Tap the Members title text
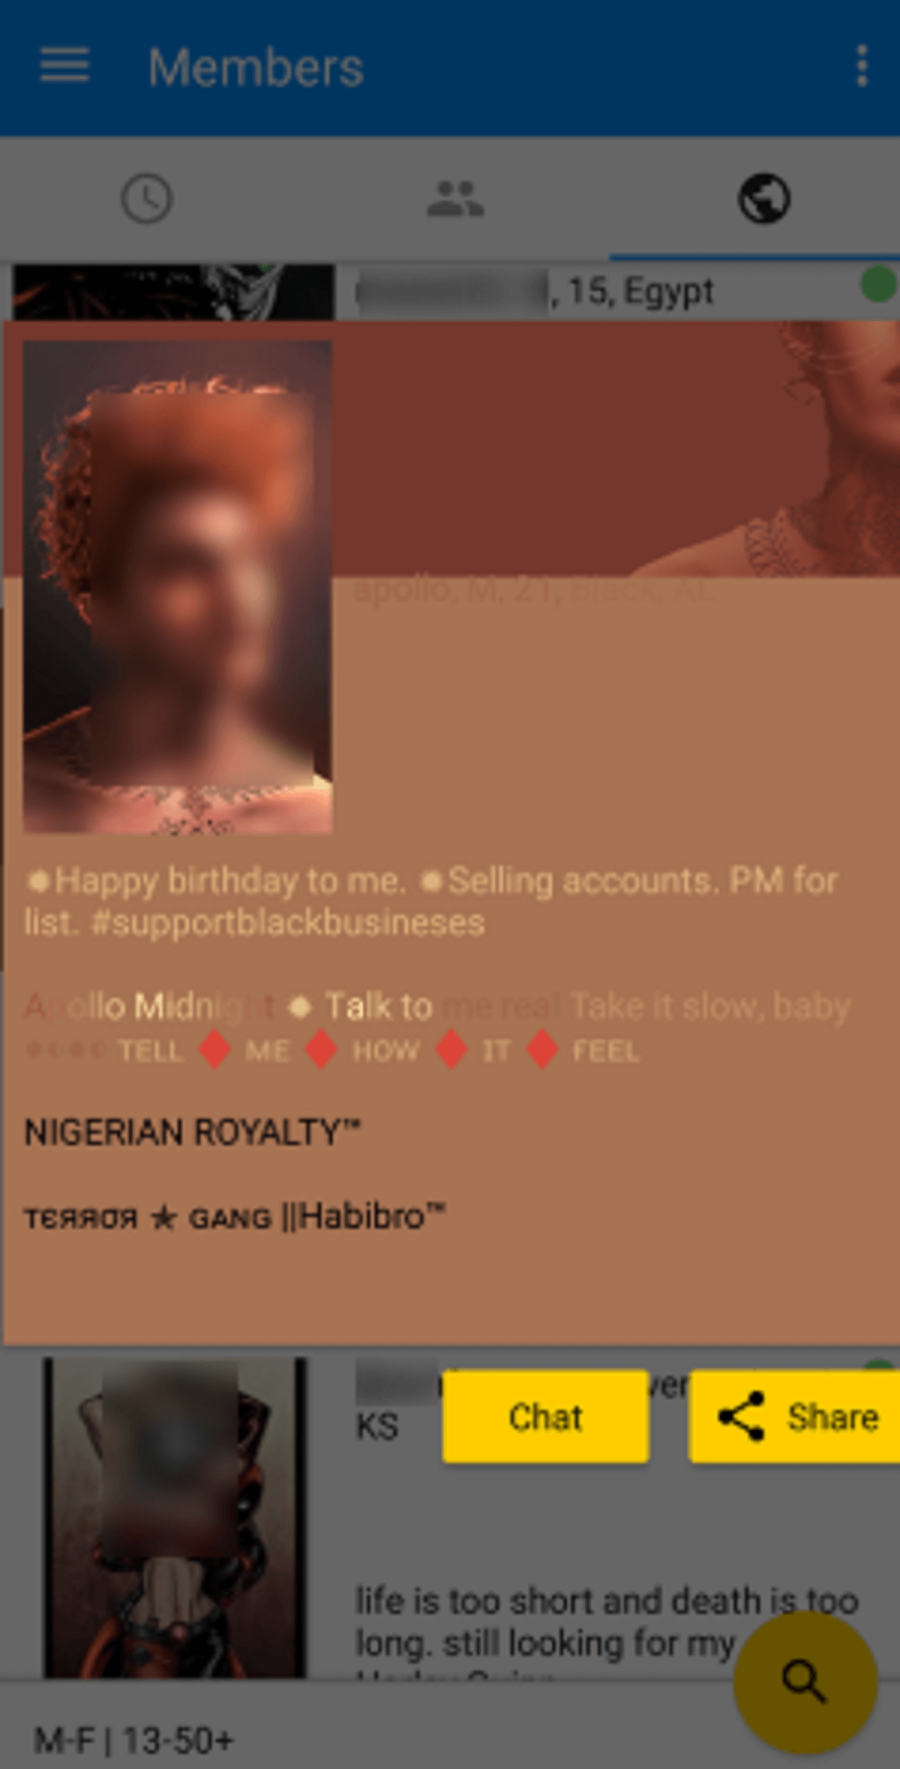The image size is (900, 1769). point(256,68)
